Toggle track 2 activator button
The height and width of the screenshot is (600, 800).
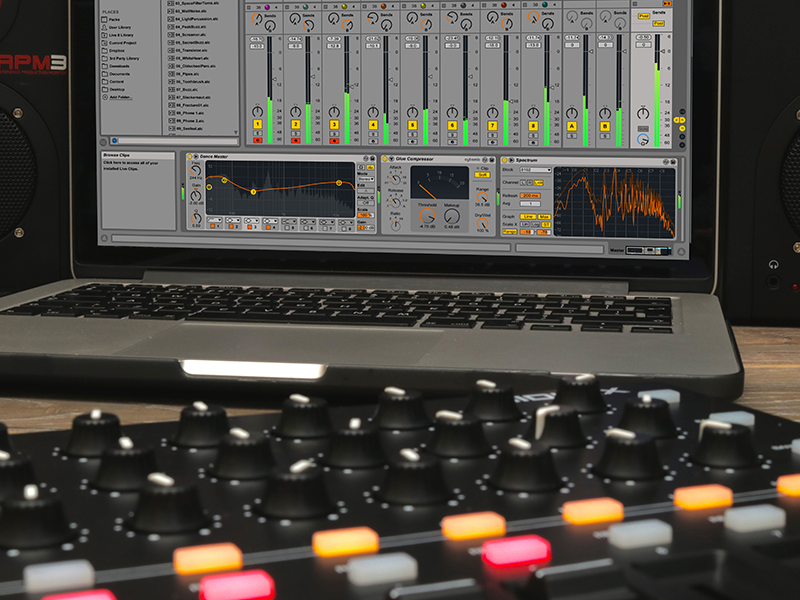click(295, 124)
